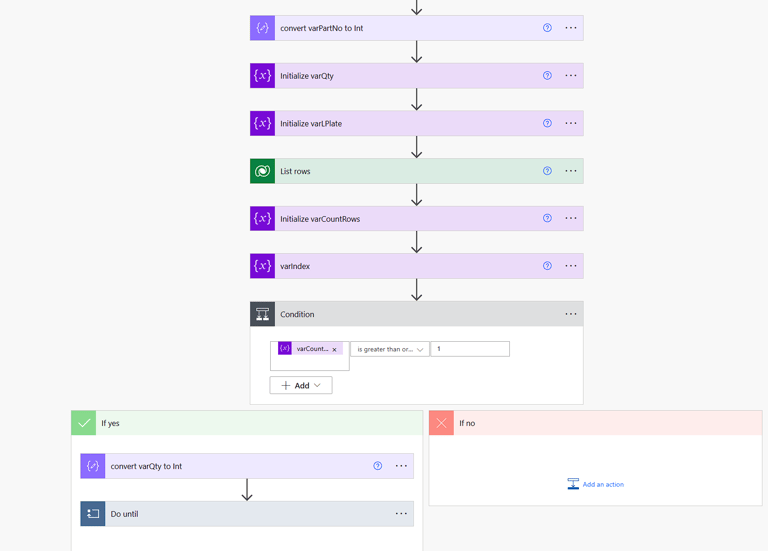Open help for 'Initialize varCountRows'
The height and width of the screenshot is (551, 768).
547,218
